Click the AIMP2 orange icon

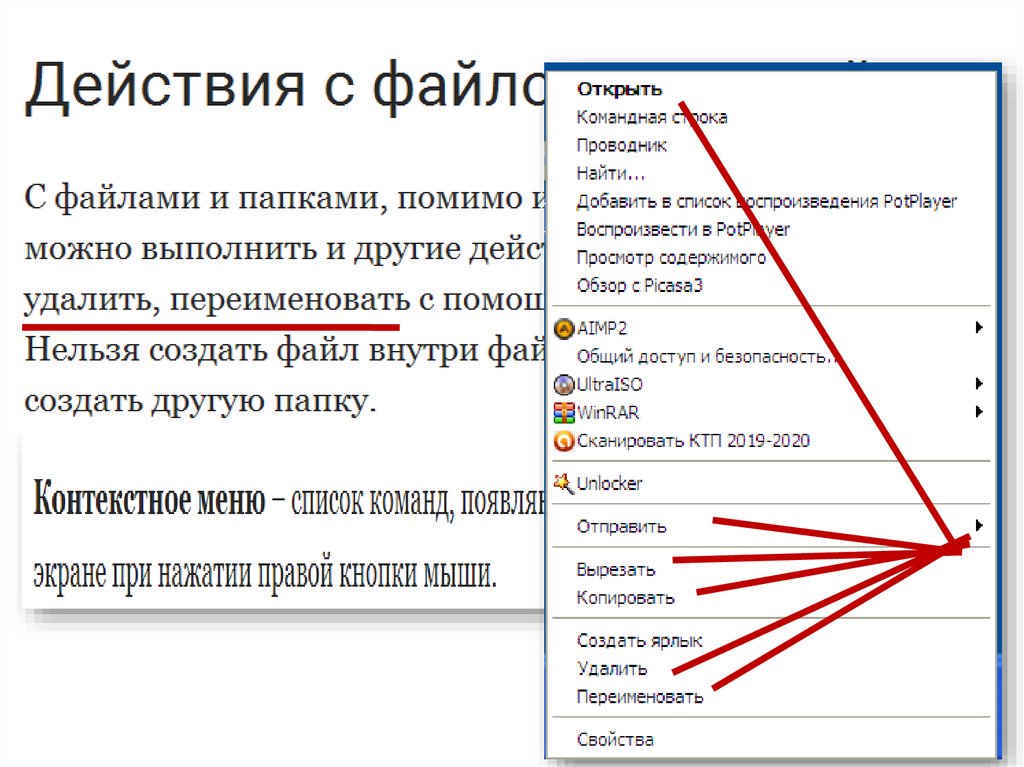(x=564, y=328)
